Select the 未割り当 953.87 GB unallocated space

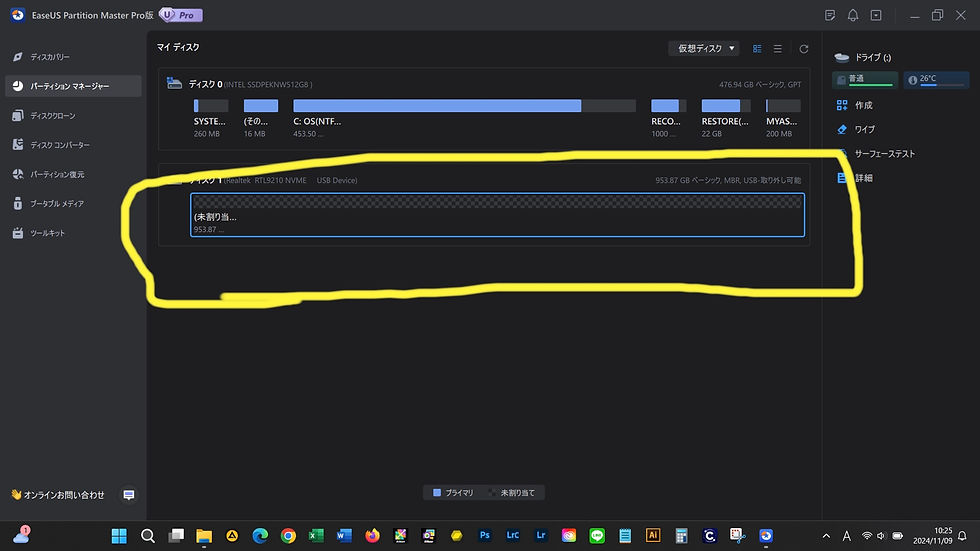tap(498, 215)
